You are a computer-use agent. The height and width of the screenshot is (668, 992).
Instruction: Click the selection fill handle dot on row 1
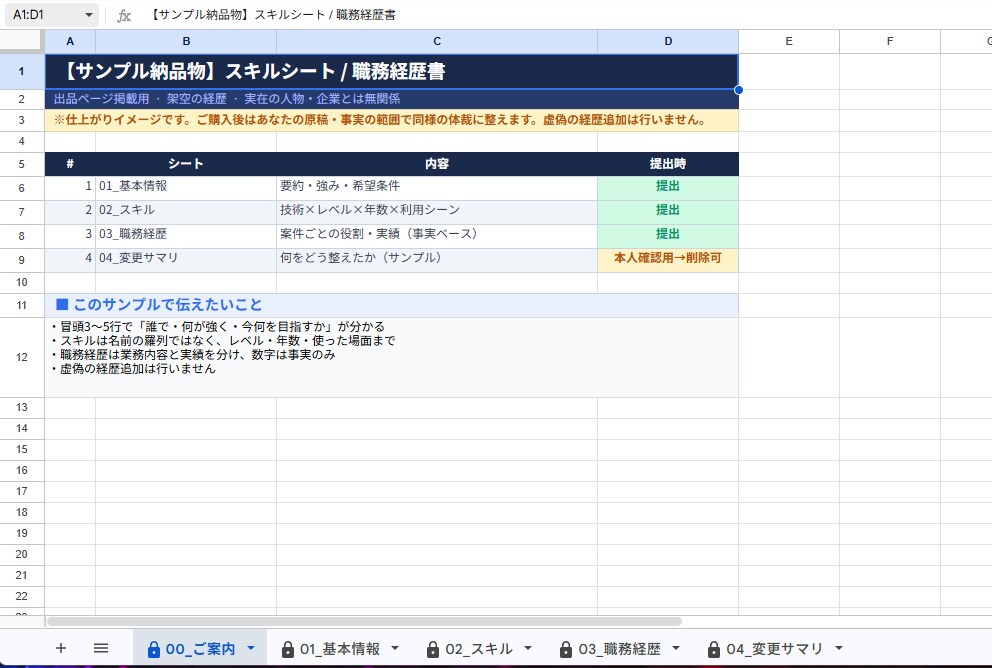(x=738, y=90)
